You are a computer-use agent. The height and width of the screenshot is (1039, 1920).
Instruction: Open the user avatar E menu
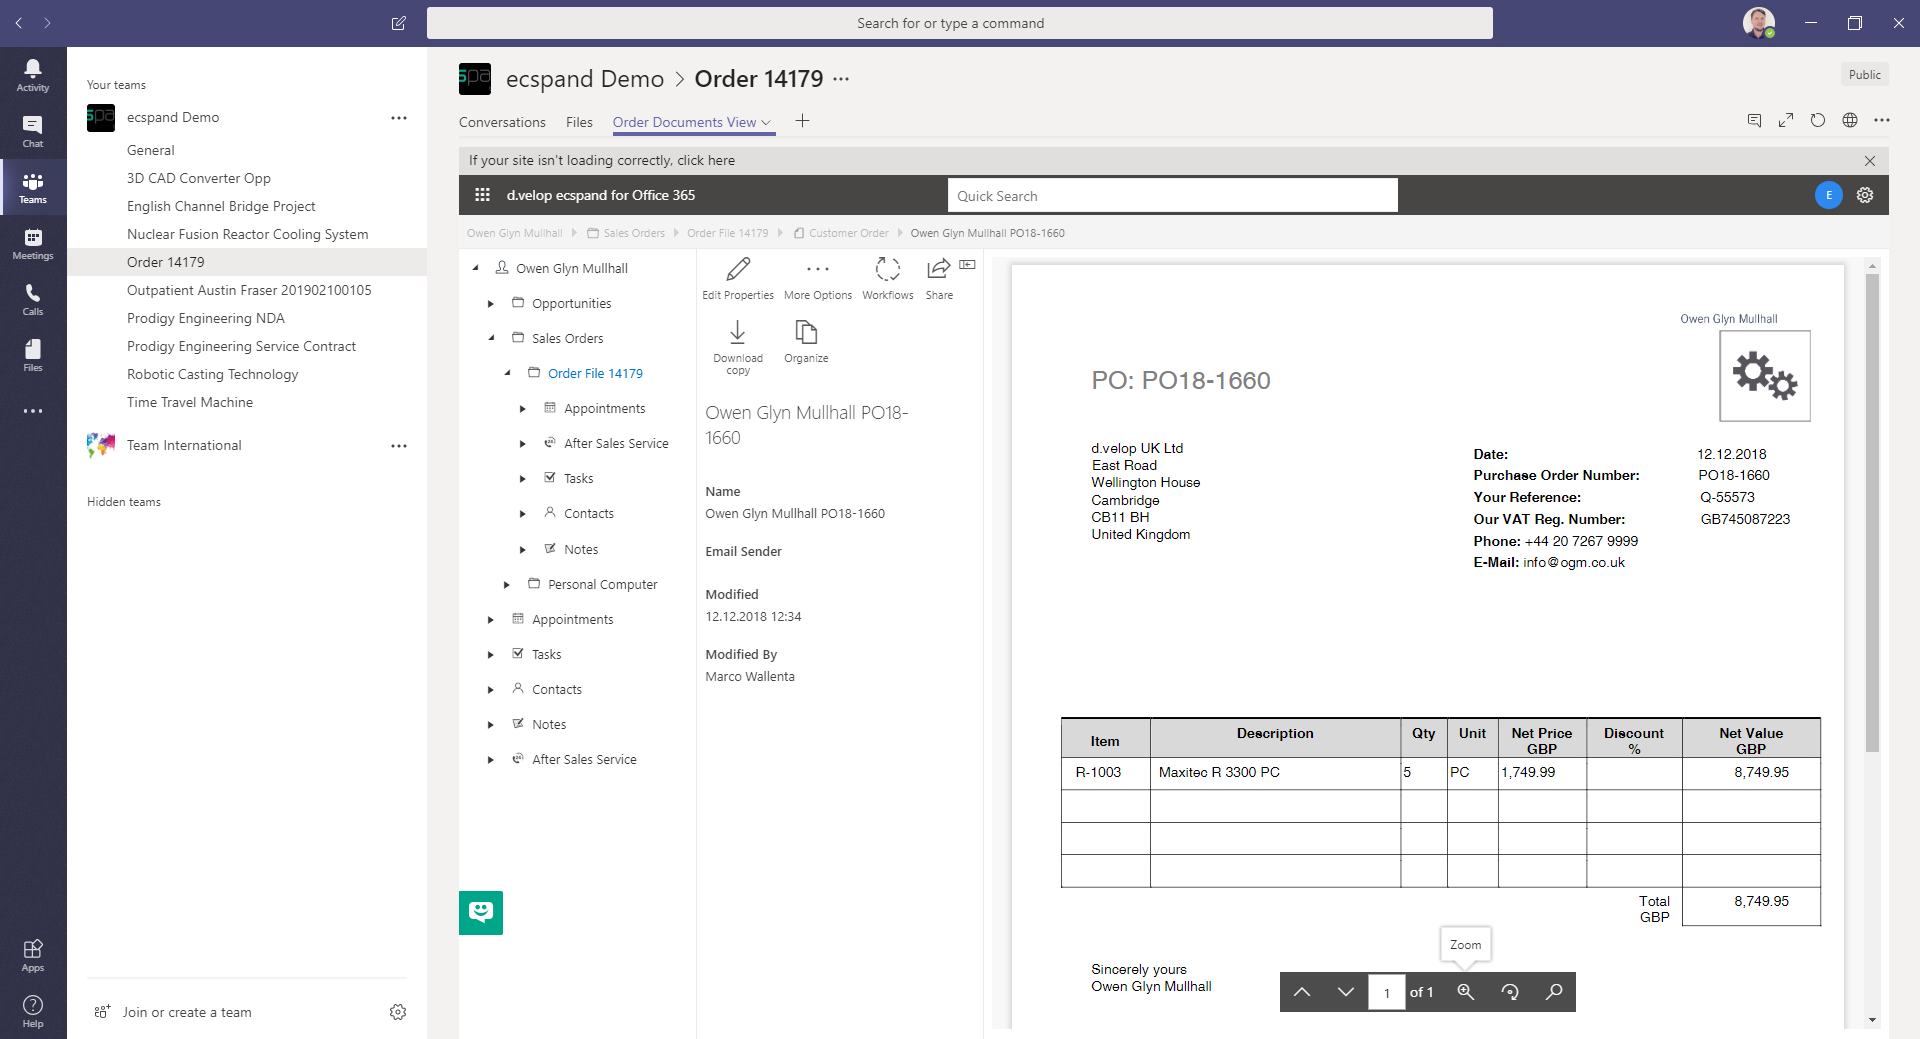[1829, 195]
